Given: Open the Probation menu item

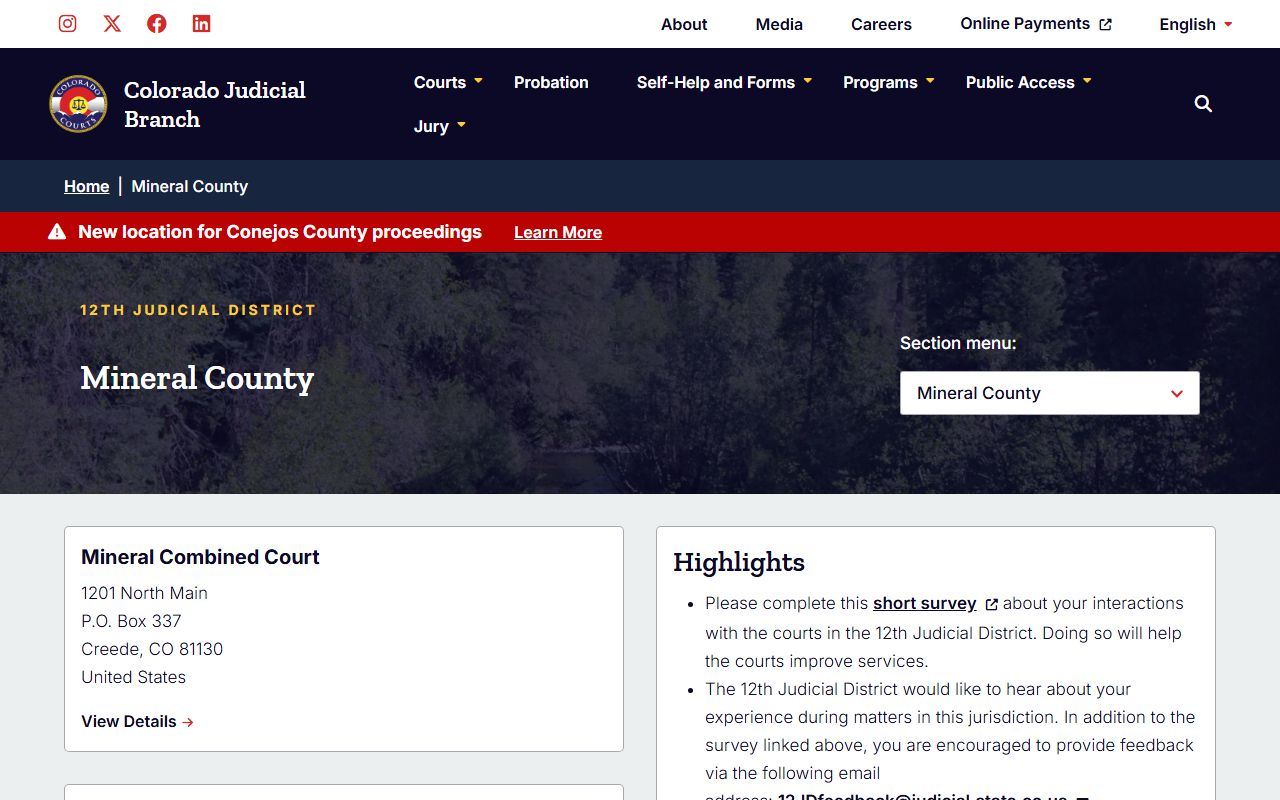Looking at the screenshot, I should [x=551, y=82].
